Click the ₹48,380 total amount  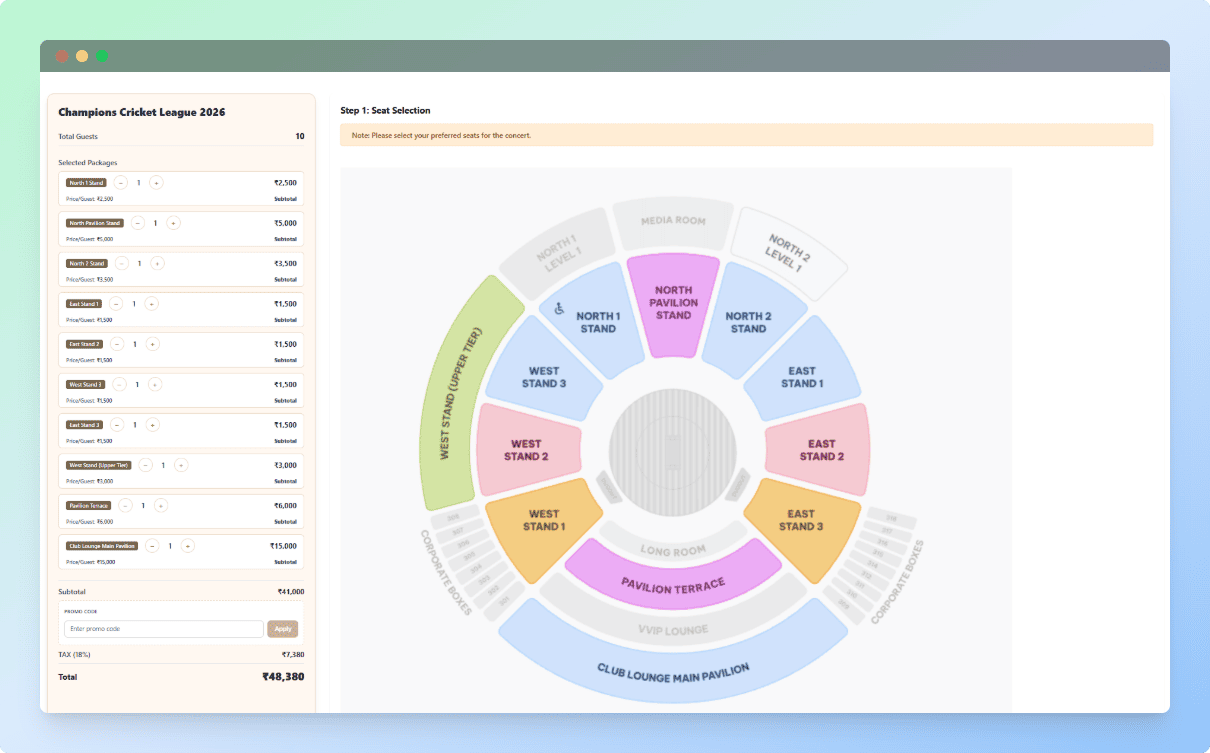(283, 677)
